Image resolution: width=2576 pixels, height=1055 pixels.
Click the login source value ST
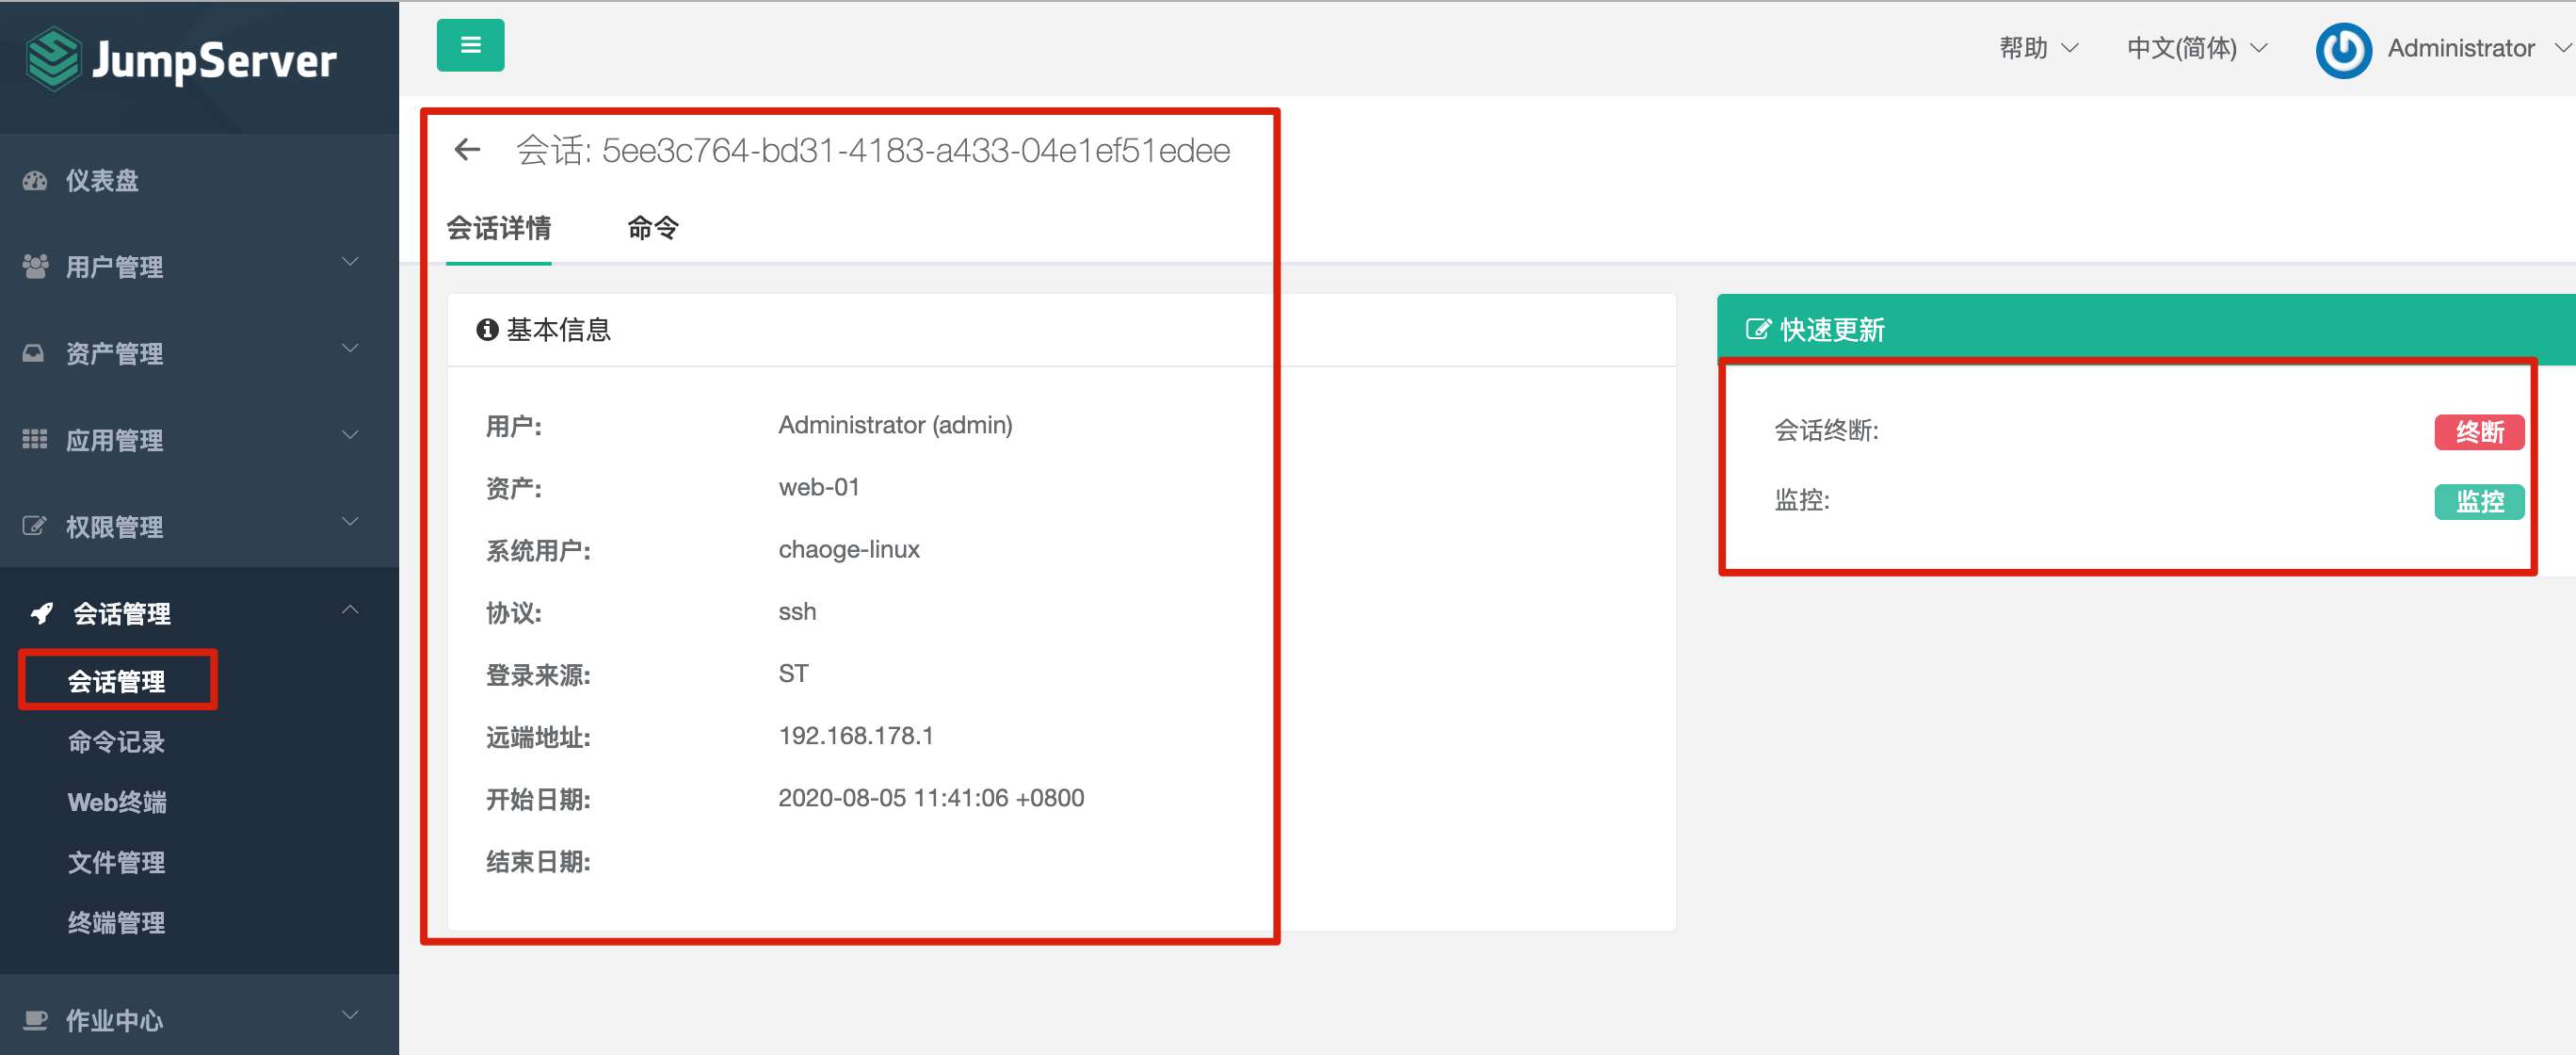pos(793,674)
